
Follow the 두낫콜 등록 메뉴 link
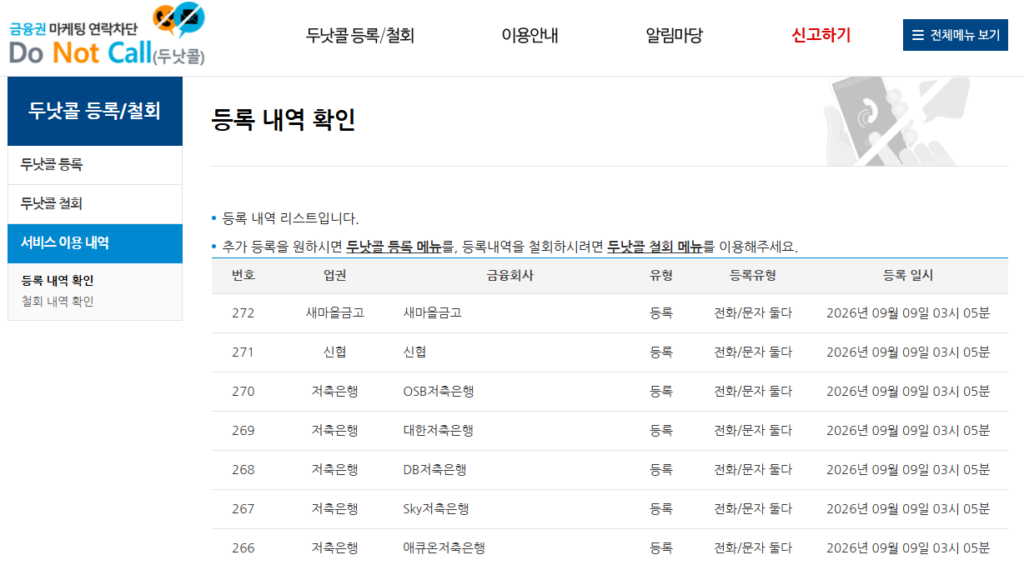[x=394, y=247]
